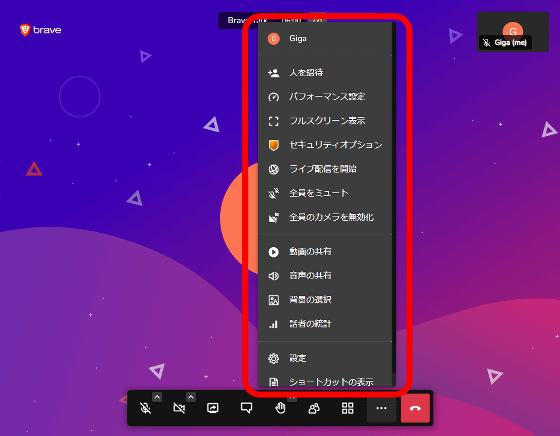560x436 pixels.
Task: Open the chat panel icon
Action: pyautogui.click(x=246, y=408)
